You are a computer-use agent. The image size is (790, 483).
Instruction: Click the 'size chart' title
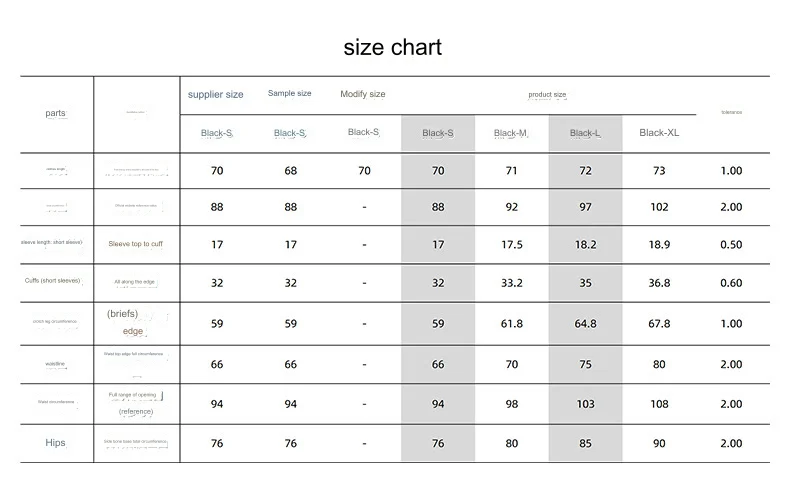tap(392, 47)
